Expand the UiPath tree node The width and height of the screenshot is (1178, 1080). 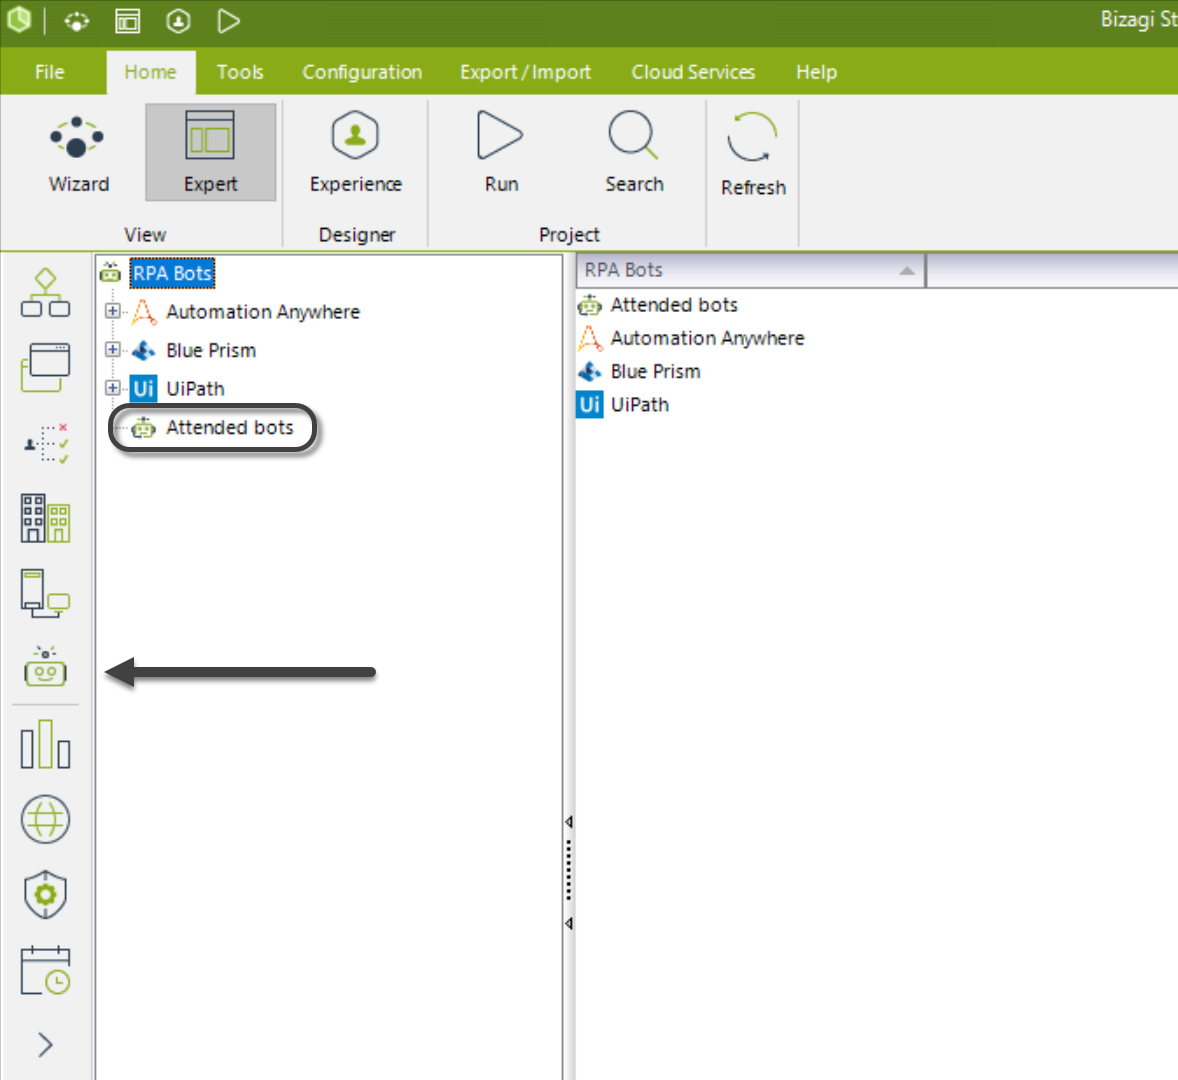pos(113,388)
